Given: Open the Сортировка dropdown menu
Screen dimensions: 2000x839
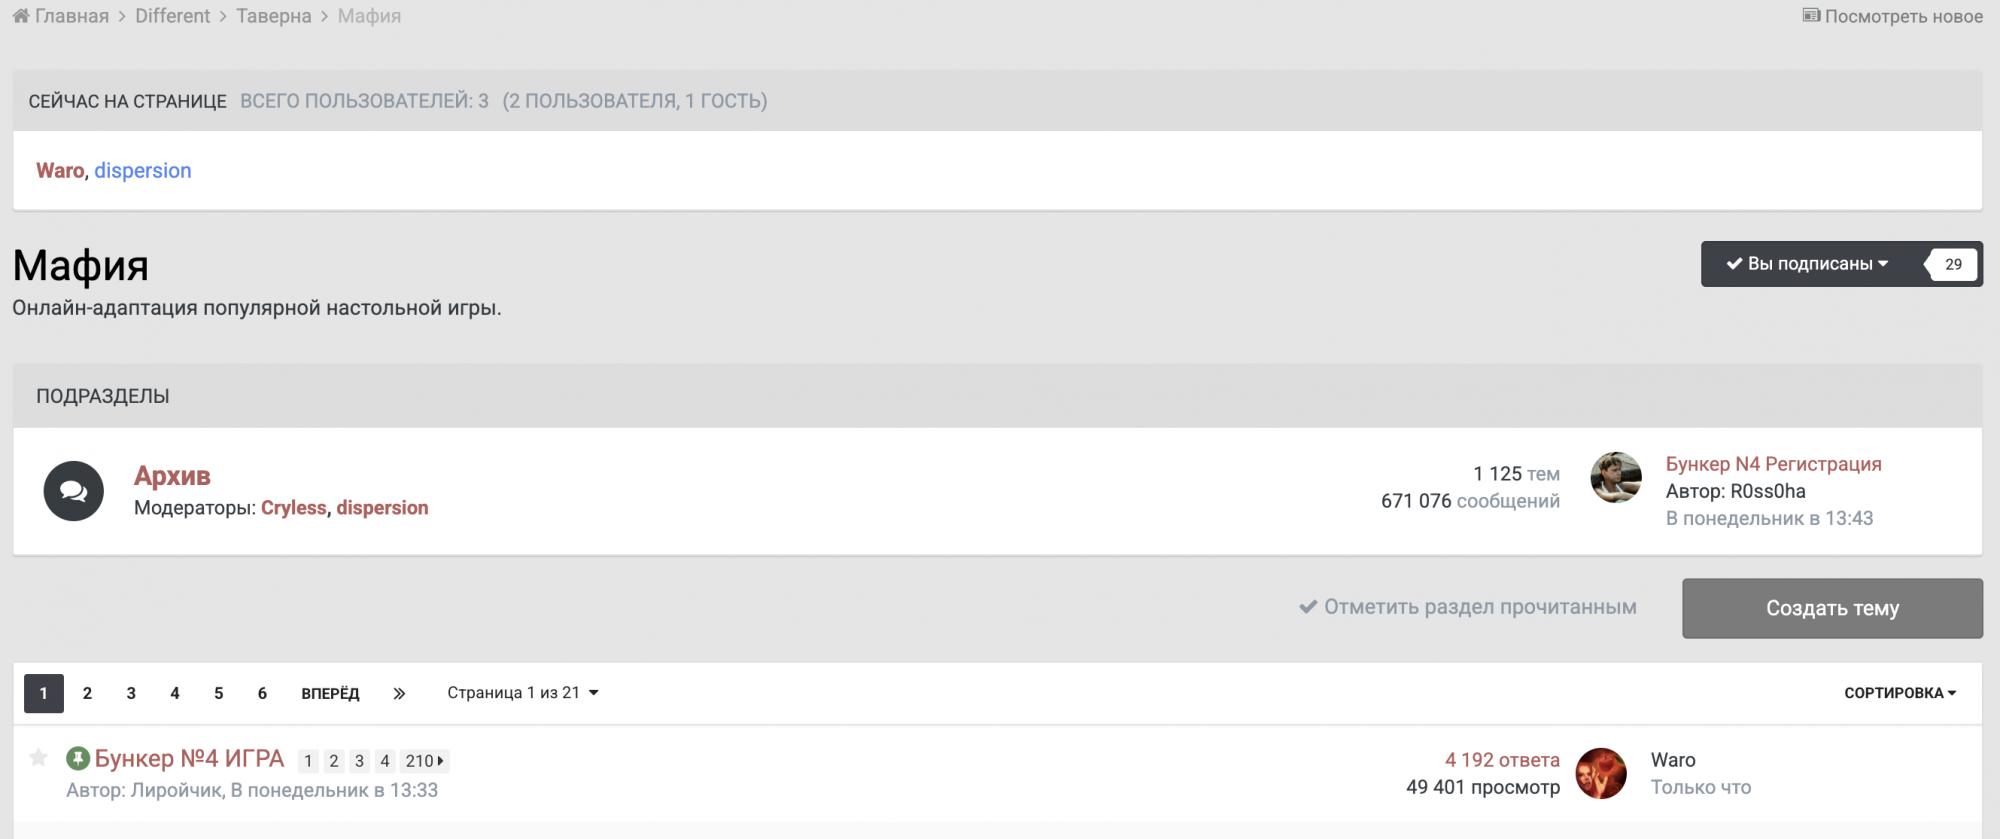Looking at the screenshot, I should click(1899, 693).
